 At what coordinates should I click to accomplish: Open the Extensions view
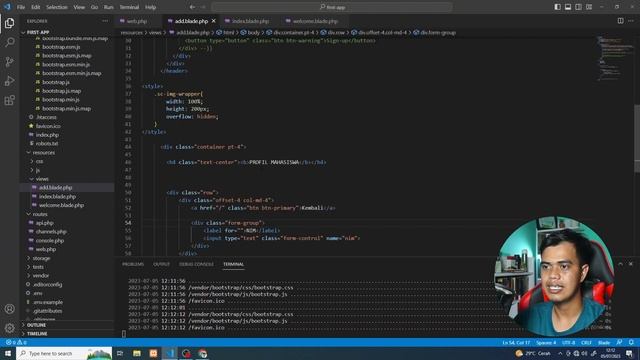(9, 100)
